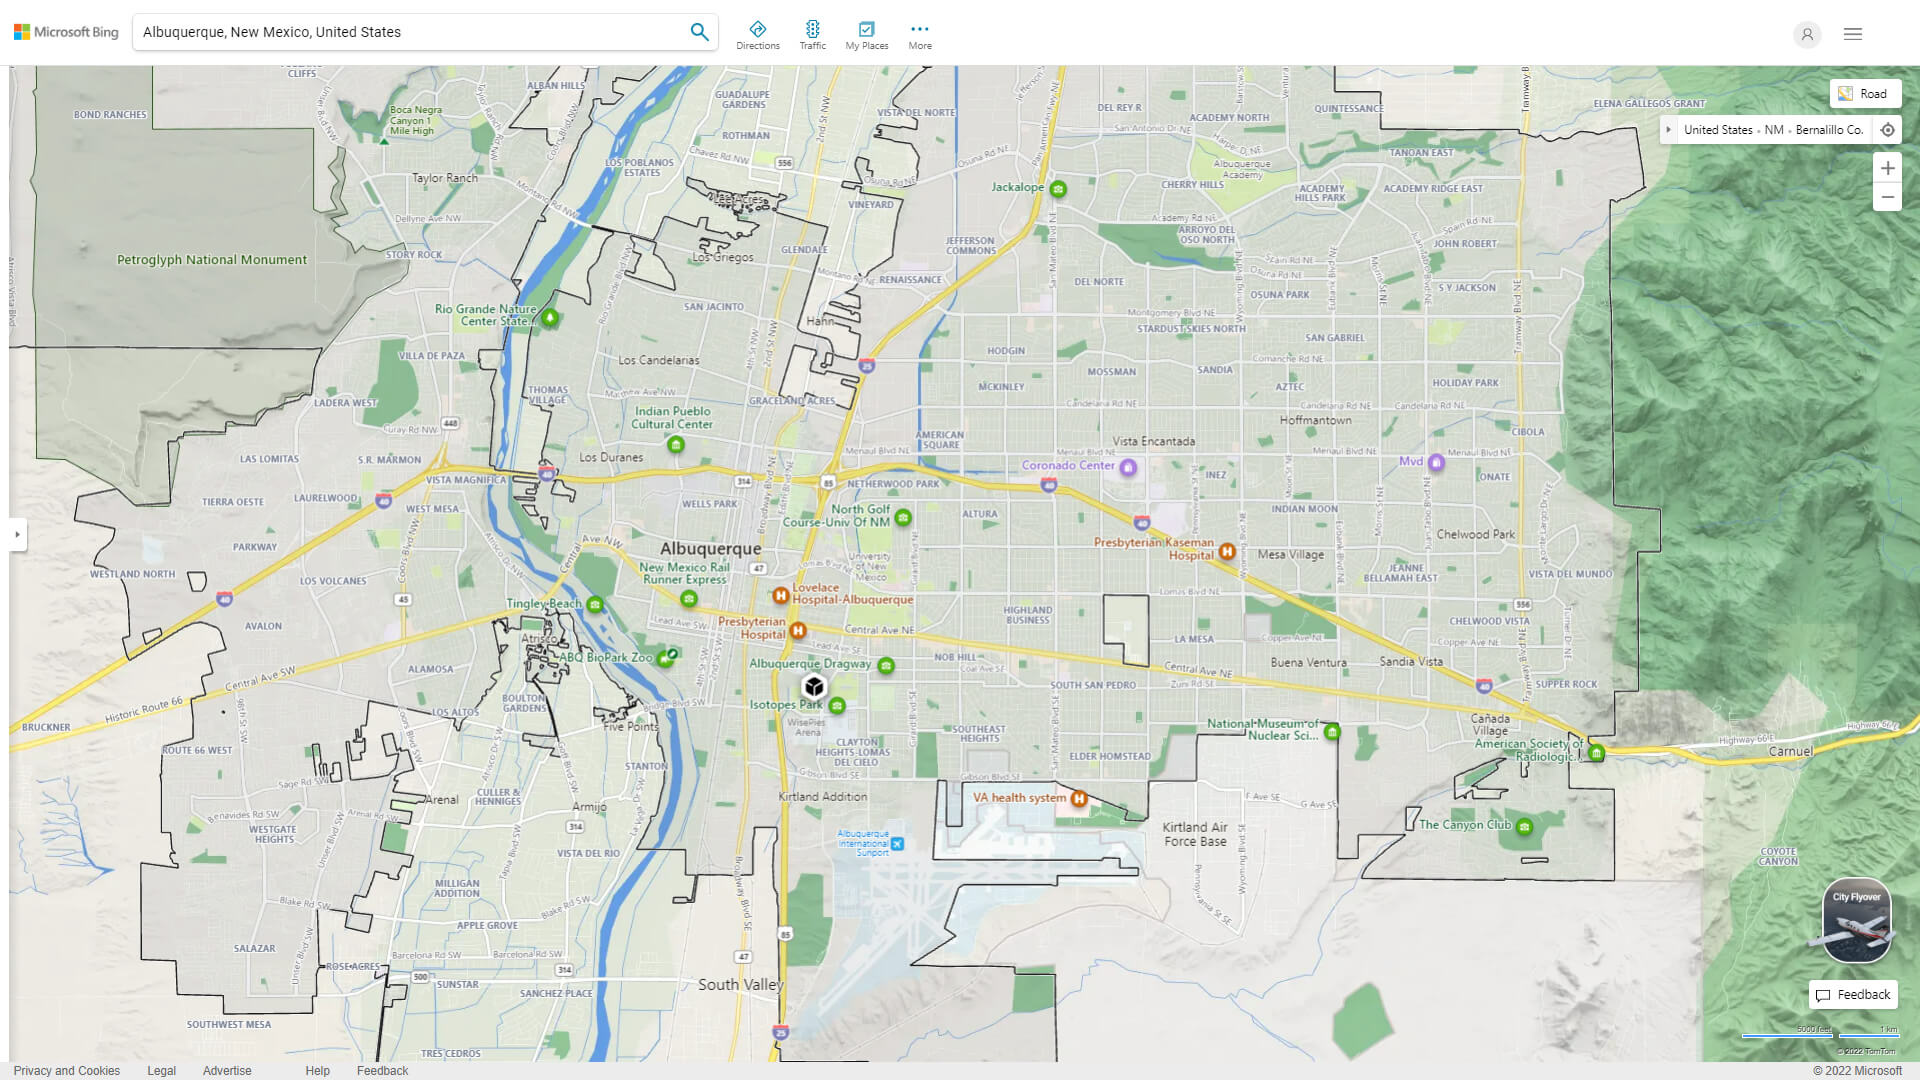The width and height of the screenshot is (1920, 1080).
Task: Select Legal menu item at bottom
Action: [x=160, y=1069]
